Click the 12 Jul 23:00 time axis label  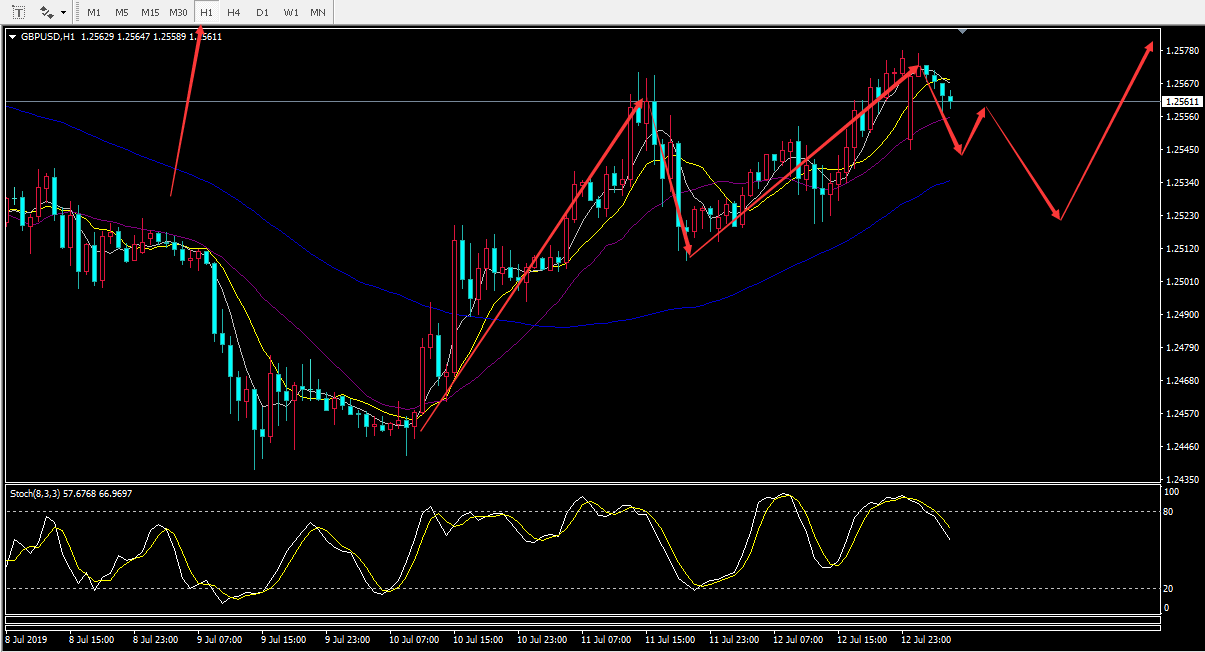click(926, 639)
